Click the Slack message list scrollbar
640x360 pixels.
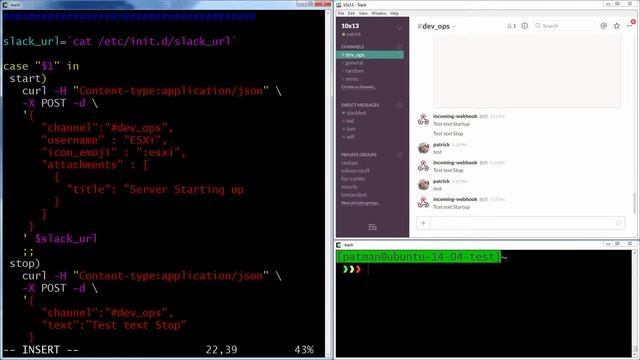click(x=635, y=202)
